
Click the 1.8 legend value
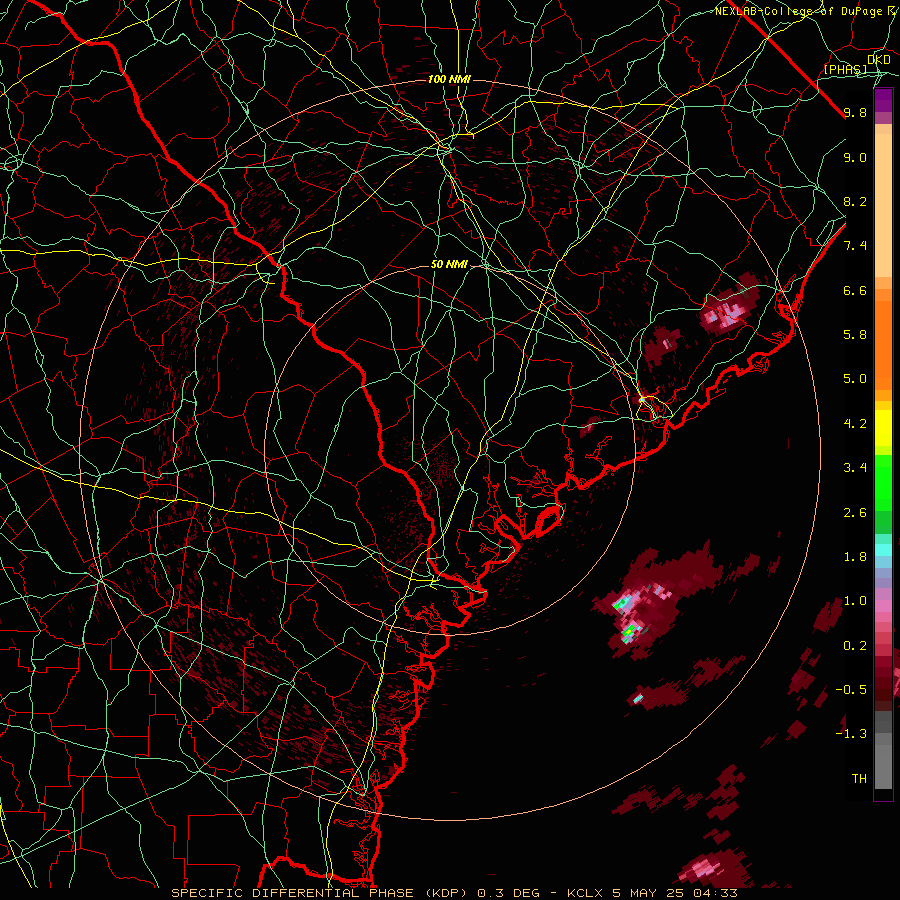(855, 557)
